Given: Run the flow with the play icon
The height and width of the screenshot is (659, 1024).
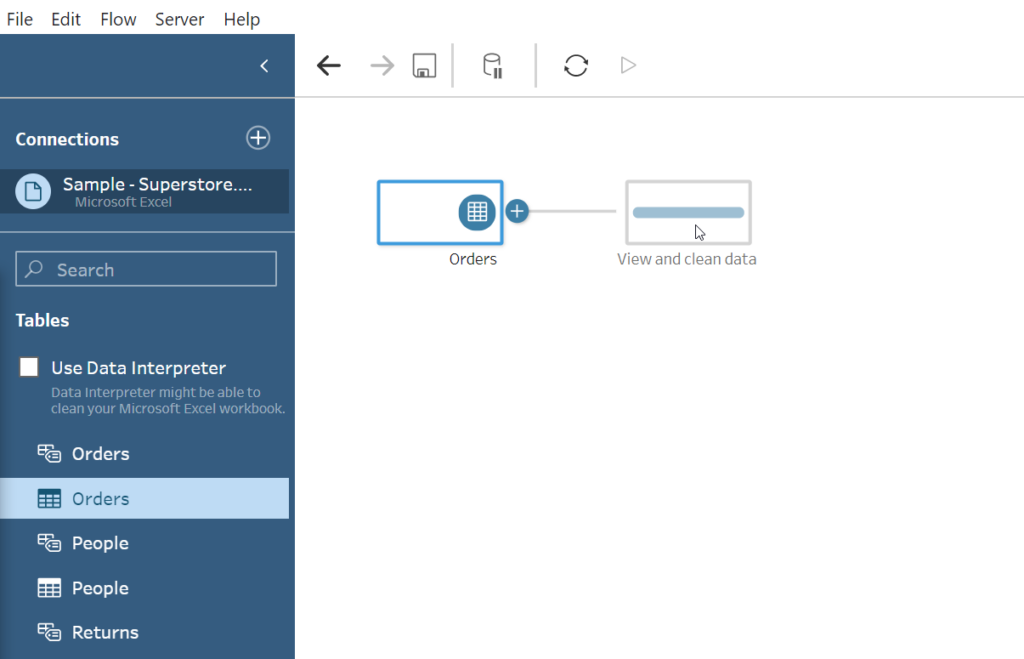Looking at the screenshot, I should [628, 65].
